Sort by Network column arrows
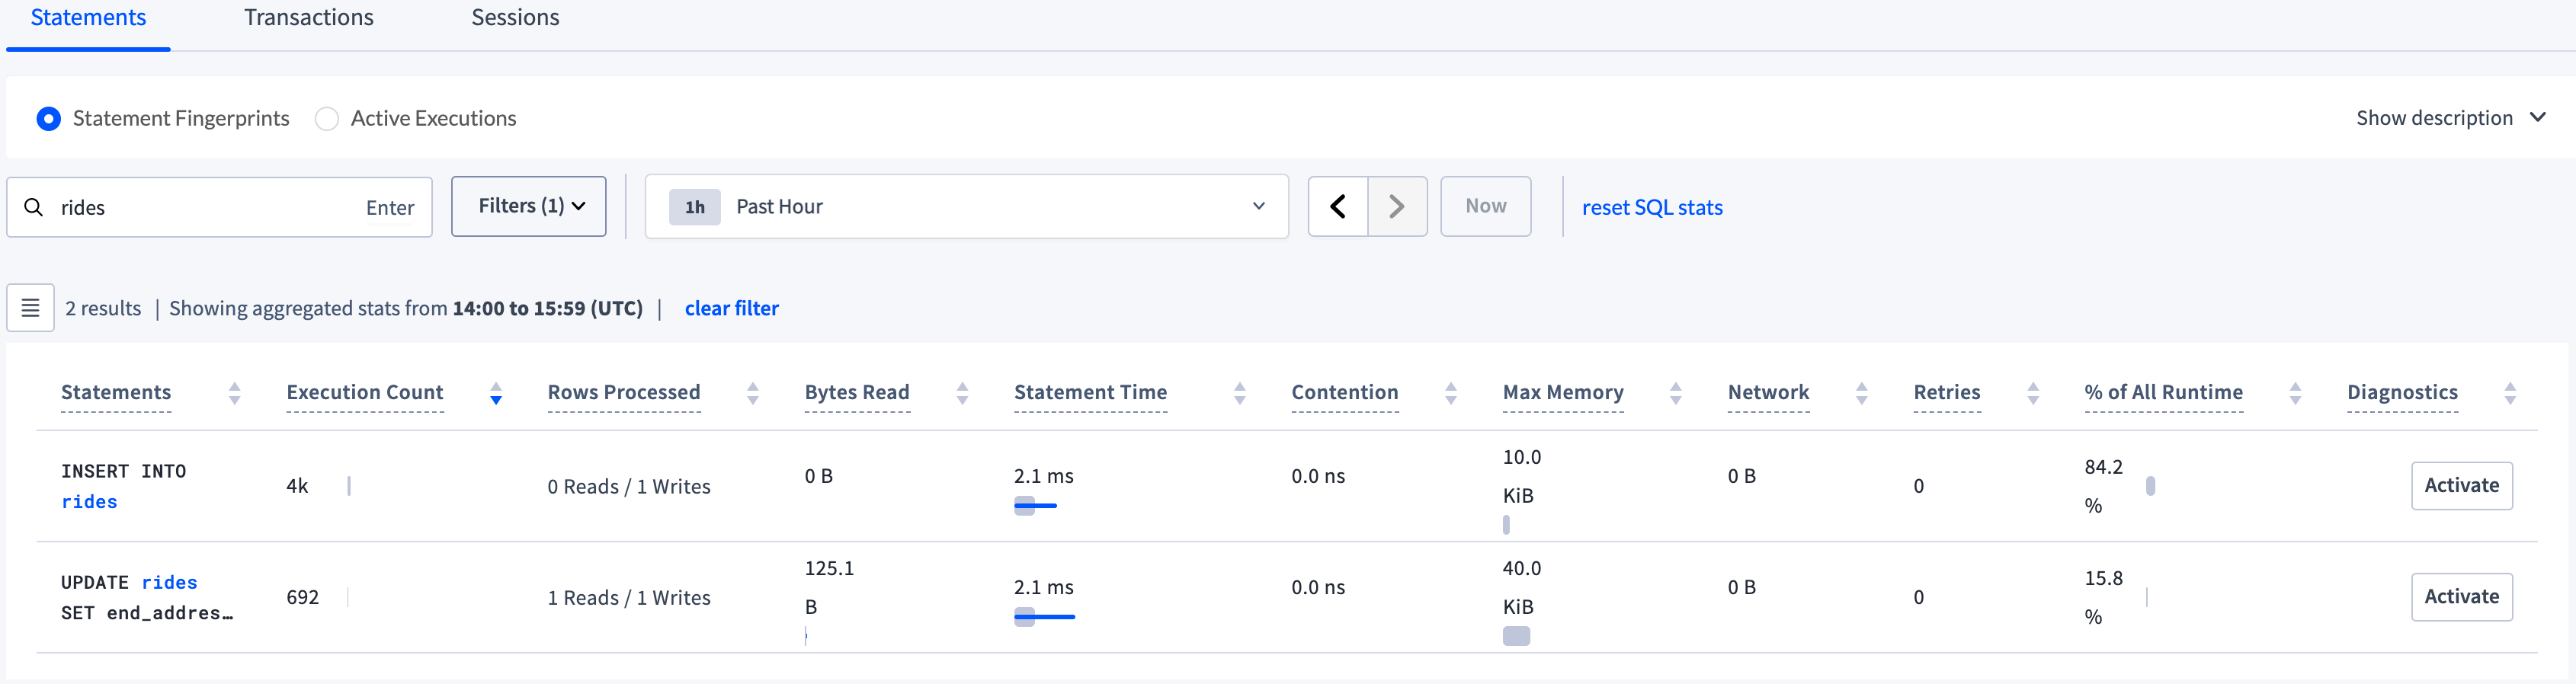Image resolution: width=2576 pixels, height=684 pixels. click(x=1861, y=393)
